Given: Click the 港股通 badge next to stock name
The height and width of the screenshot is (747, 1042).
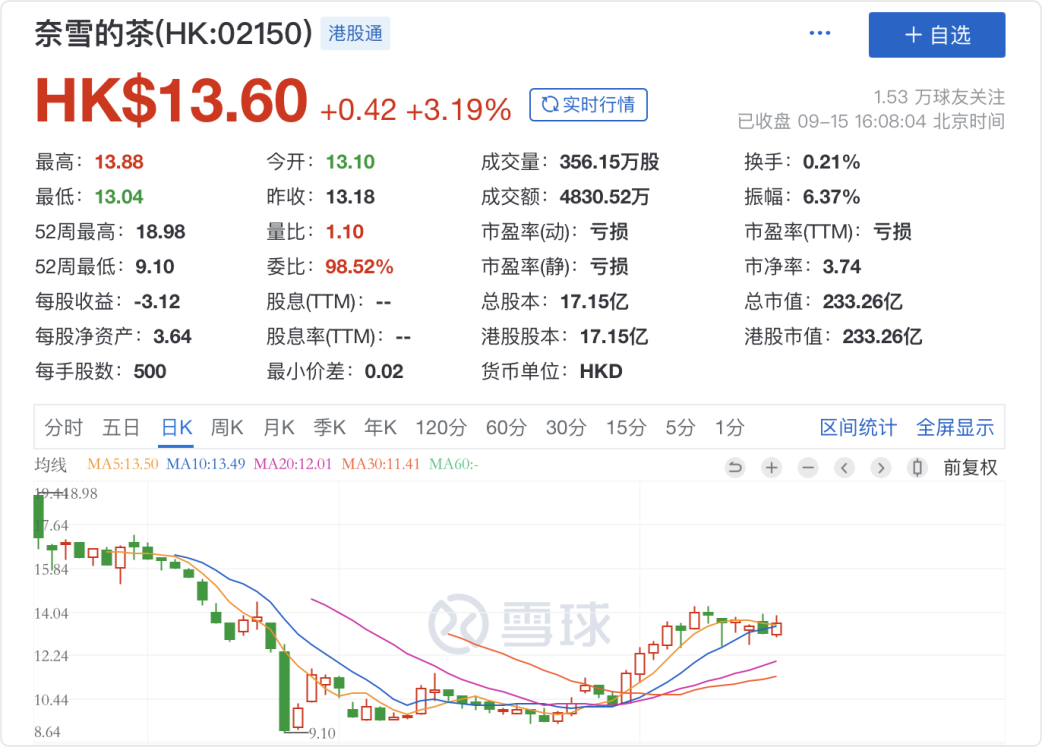Looking at the screenshot, I should [356, 33].
